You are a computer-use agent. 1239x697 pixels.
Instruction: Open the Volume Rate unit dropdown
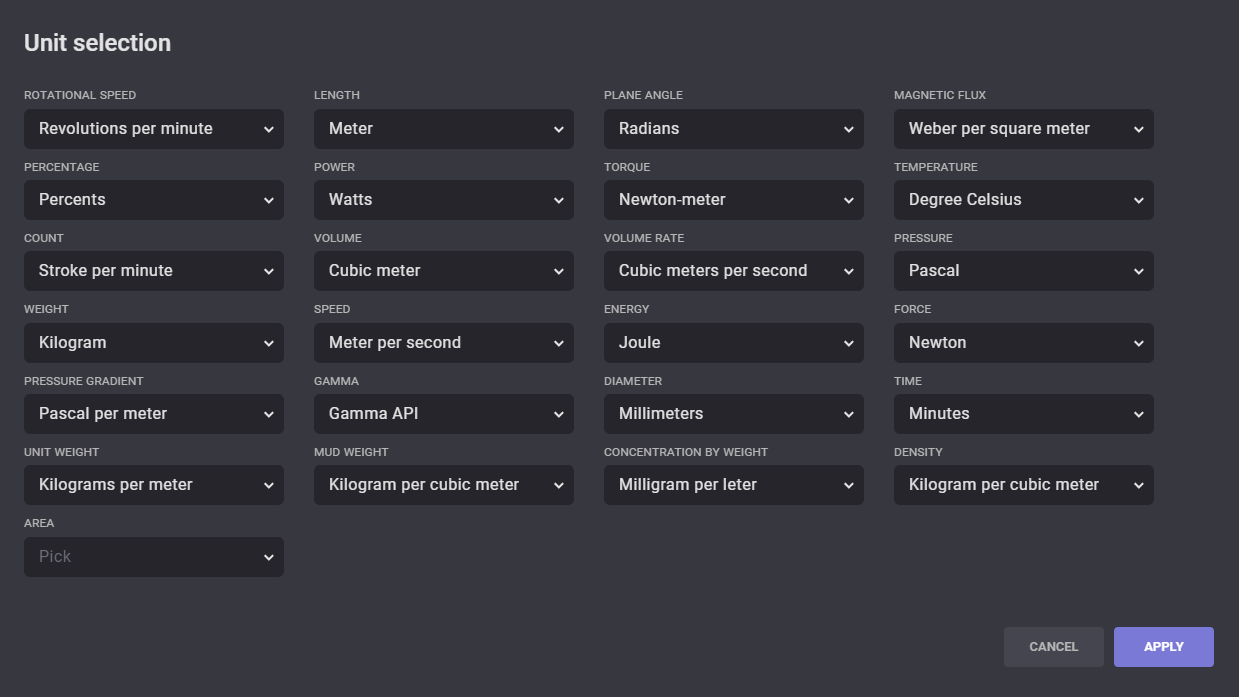pyautogui.click(x=733, y=271)
